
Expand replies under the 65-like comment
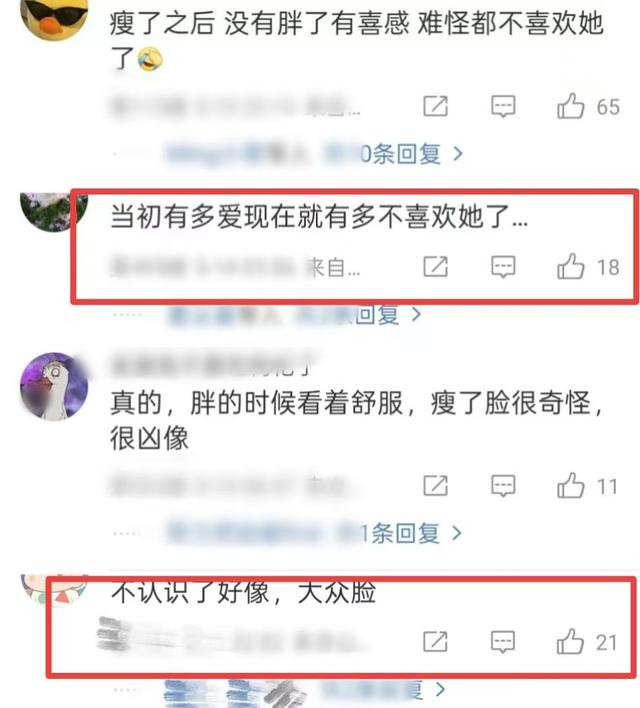315,154
